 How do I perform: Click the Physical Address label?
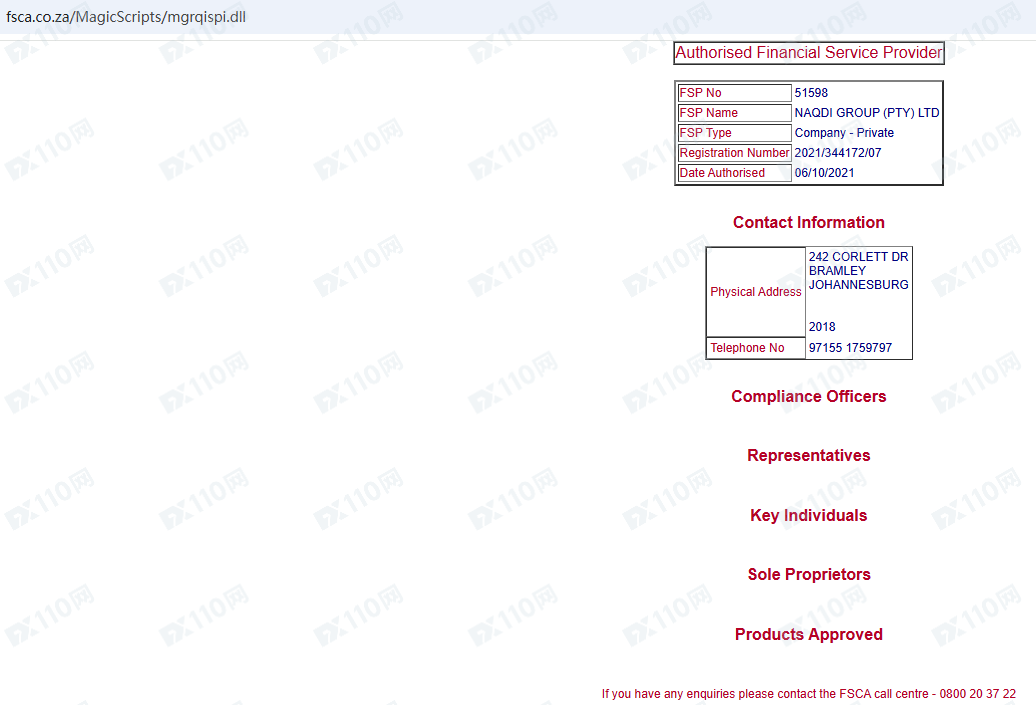[756, 292]
